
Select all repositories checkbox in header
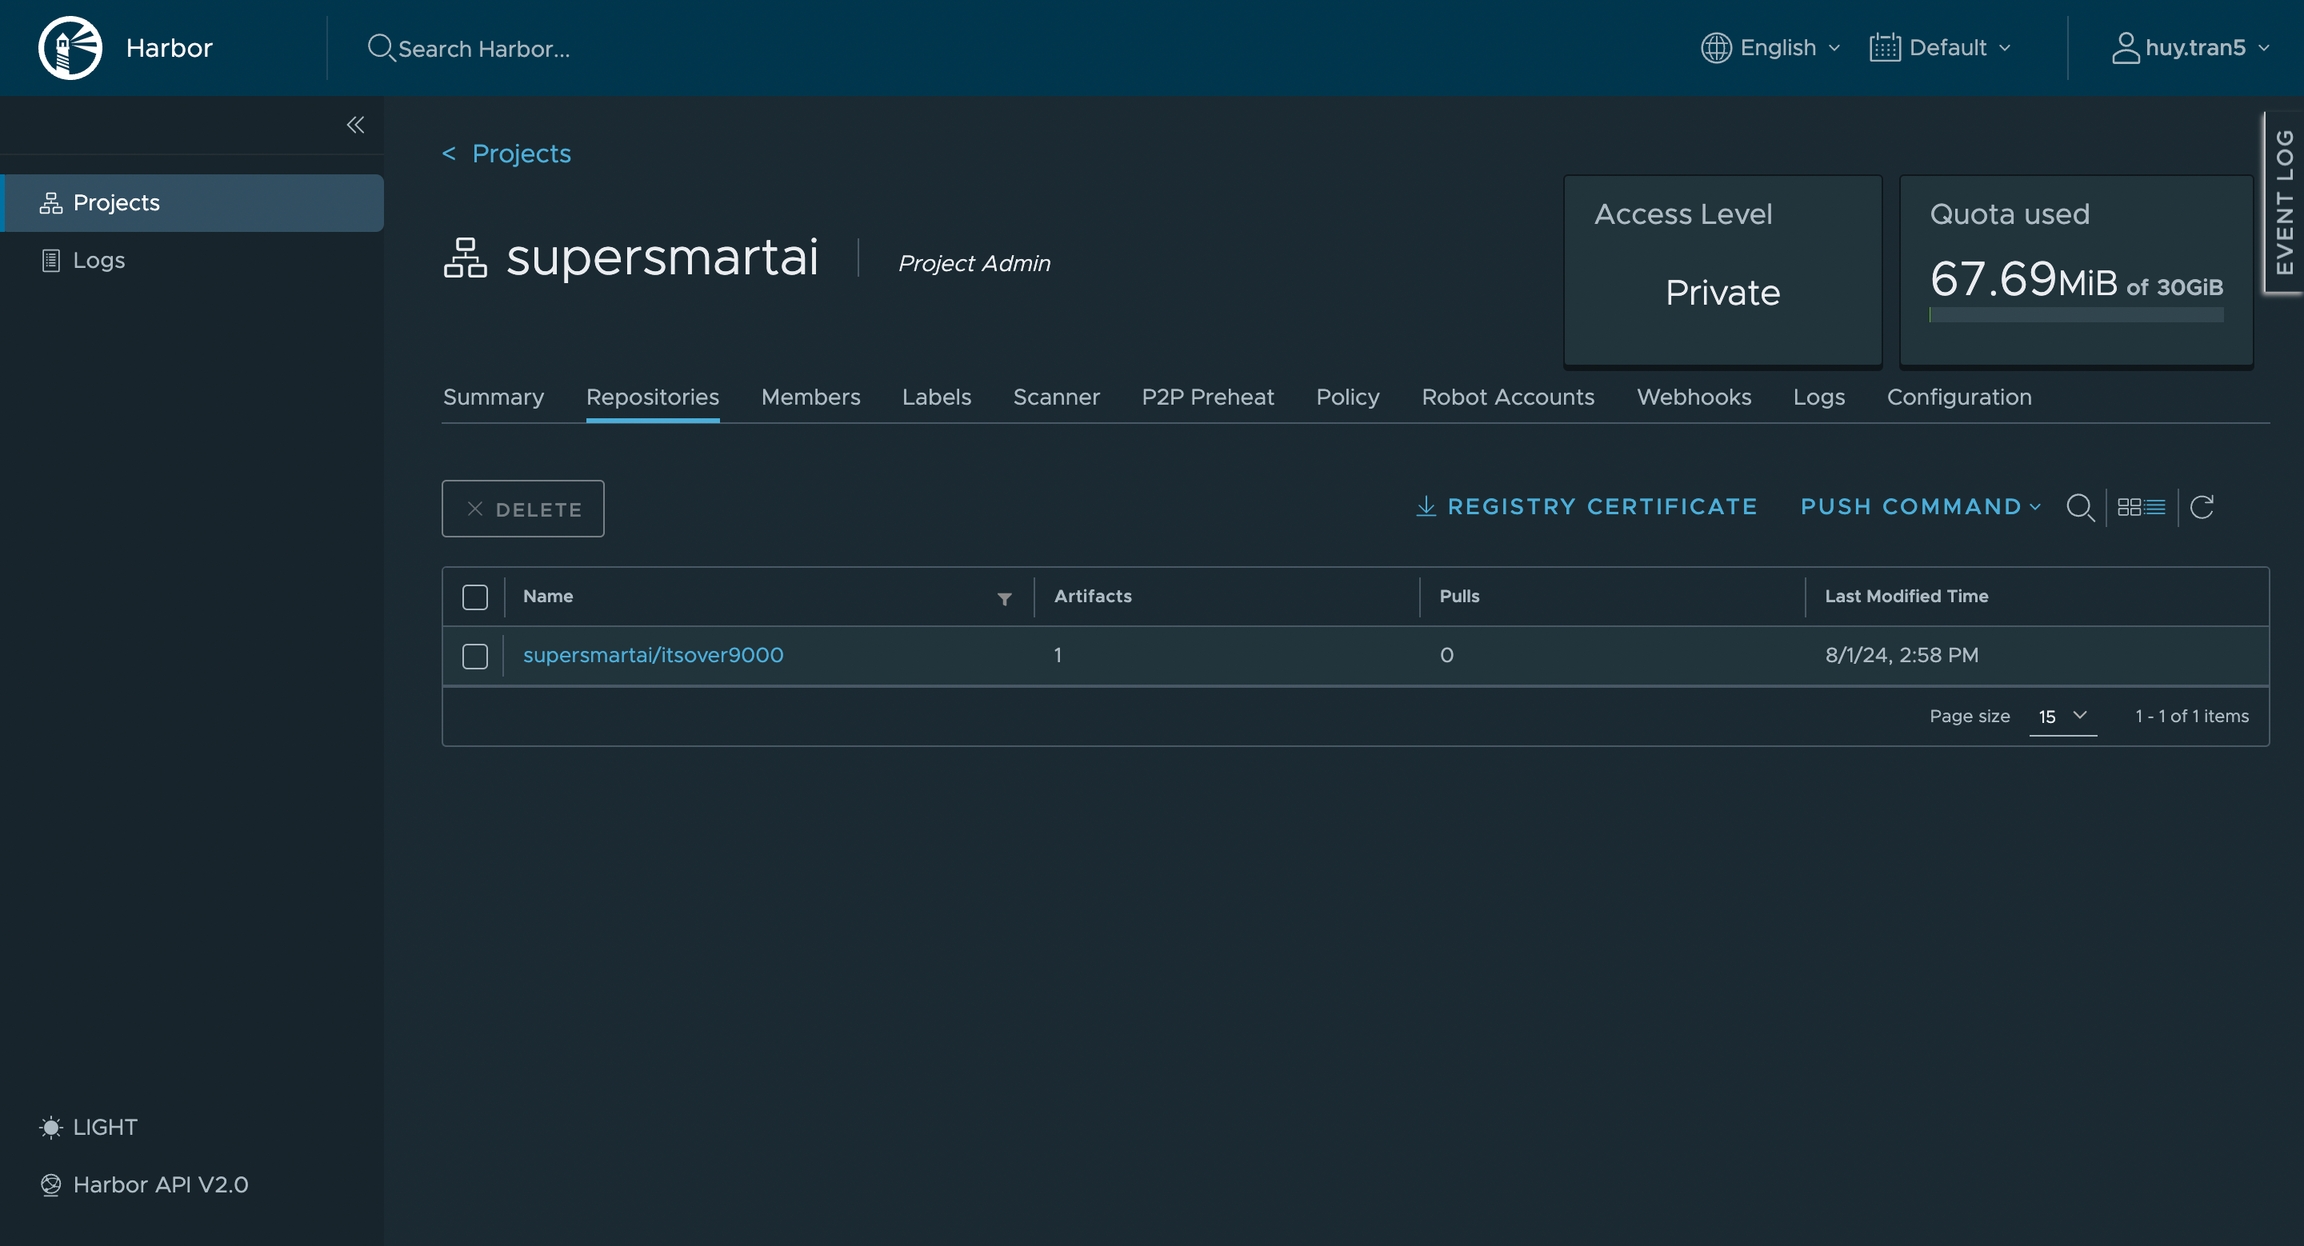[x=475, y=597]
